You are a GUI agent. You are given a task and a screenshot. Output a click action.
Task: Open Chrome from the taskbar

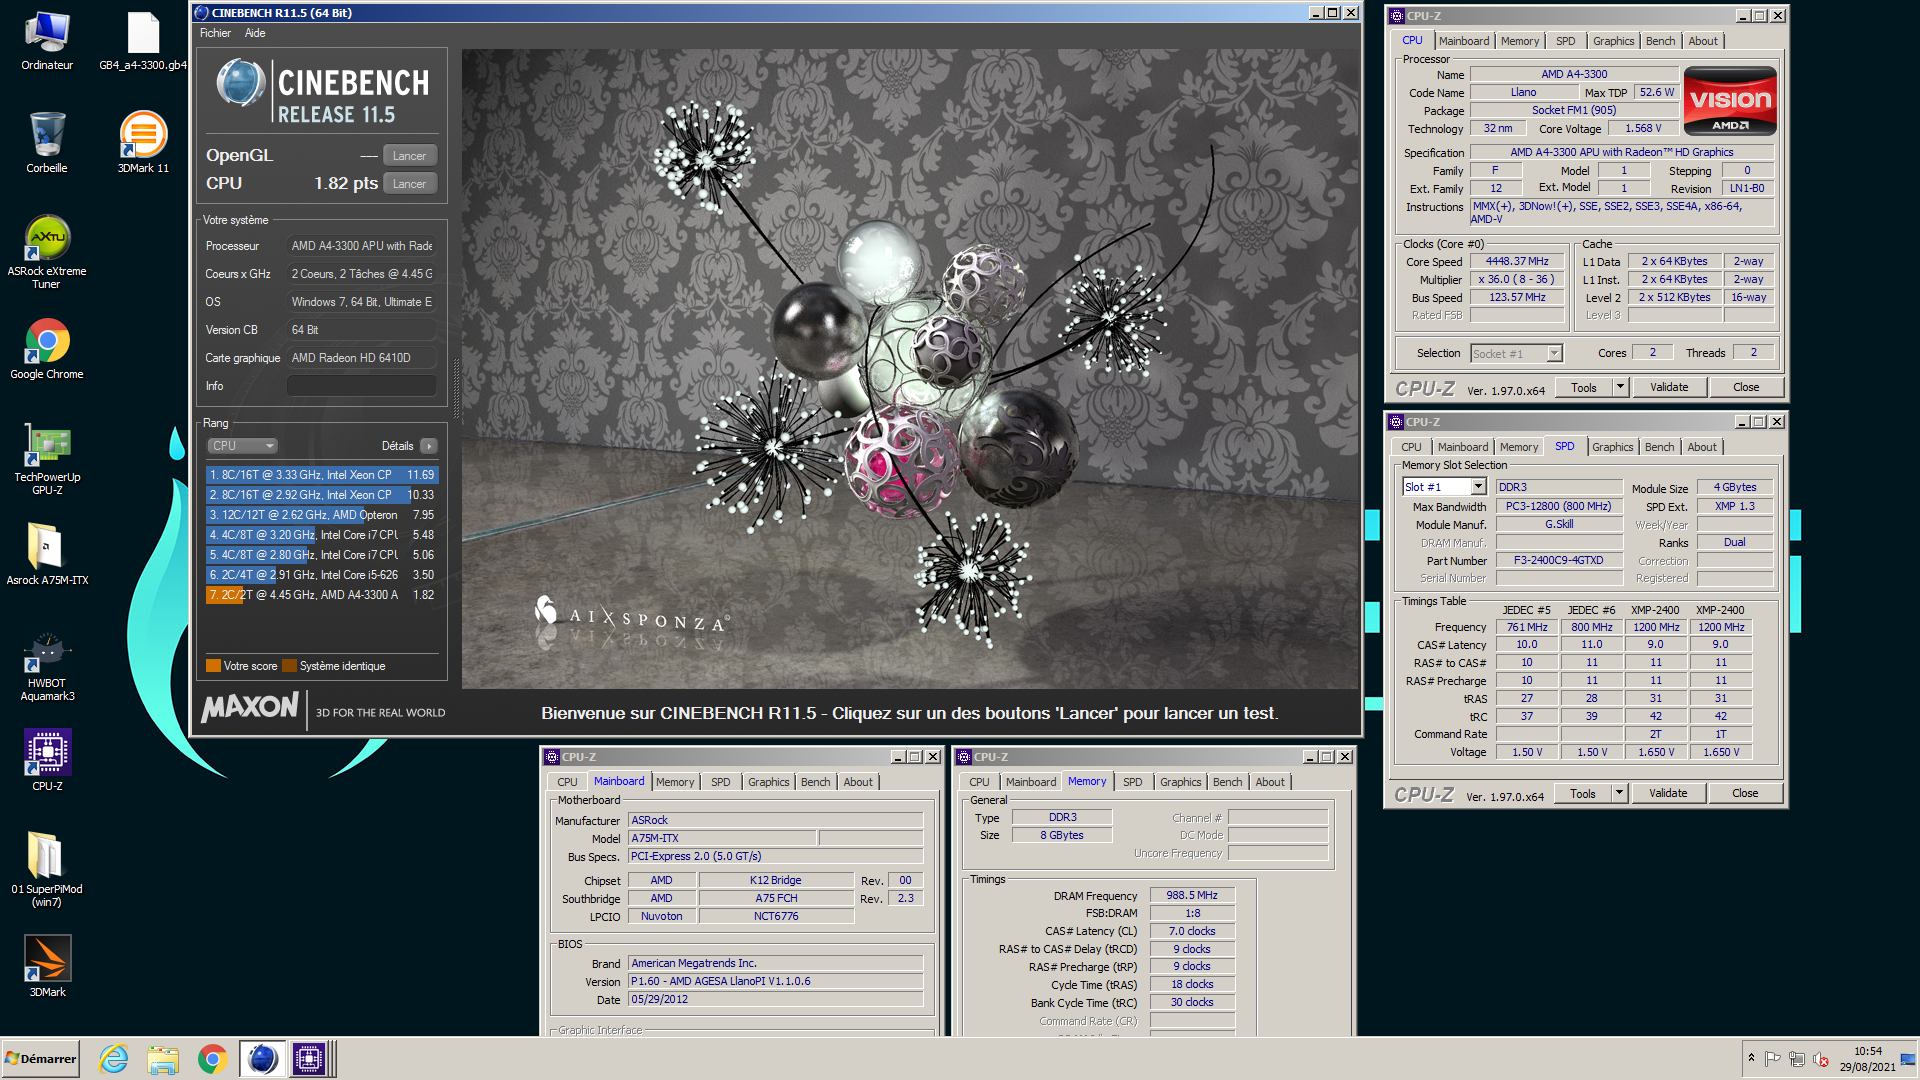pos(212,1059)
